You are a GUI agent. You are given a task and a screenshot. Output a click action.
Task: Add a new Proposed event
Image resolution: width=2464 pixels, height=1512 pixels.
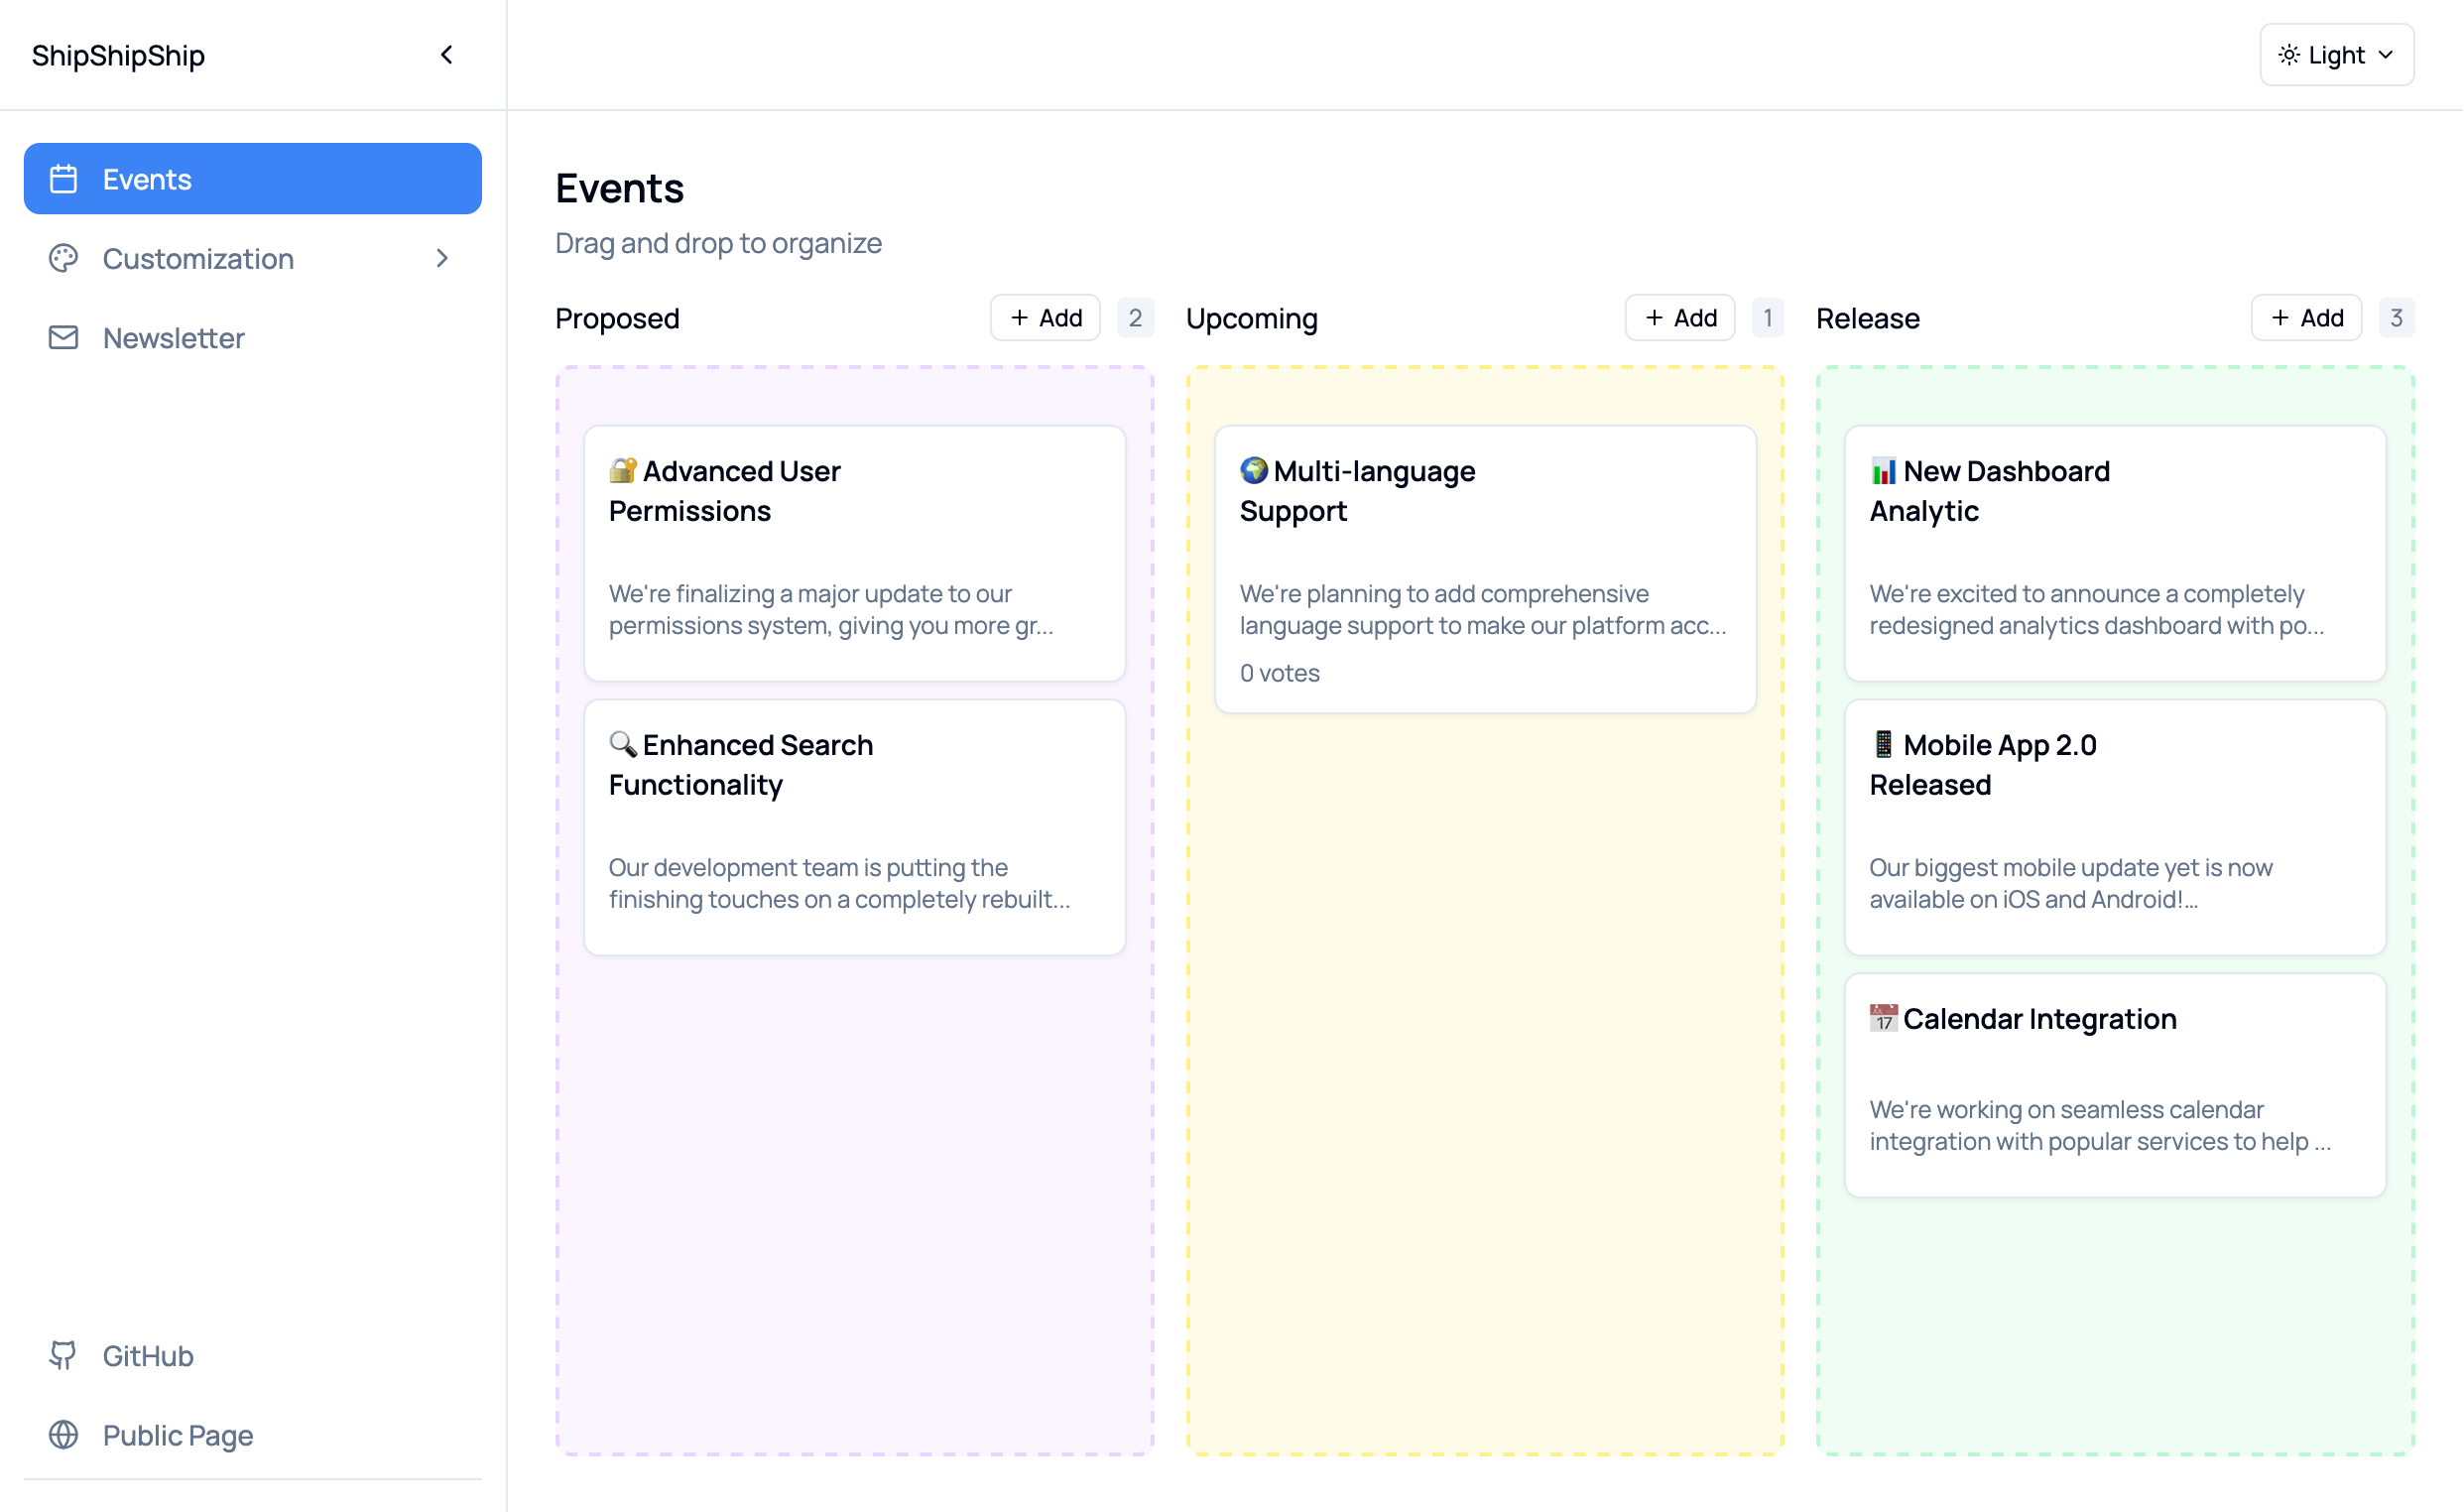coord(1045,318)
